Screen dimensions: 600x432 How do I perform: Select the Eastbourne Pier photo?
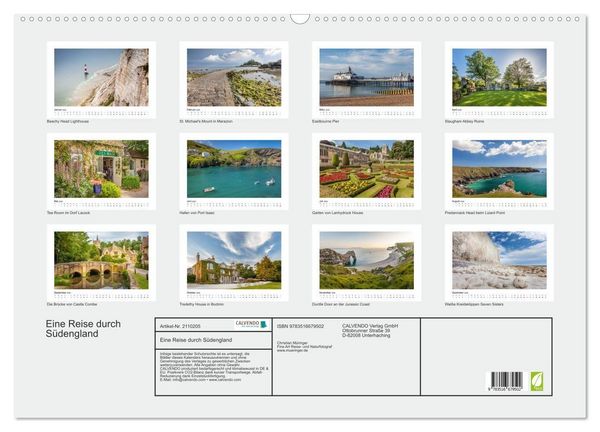click(367, 77)
